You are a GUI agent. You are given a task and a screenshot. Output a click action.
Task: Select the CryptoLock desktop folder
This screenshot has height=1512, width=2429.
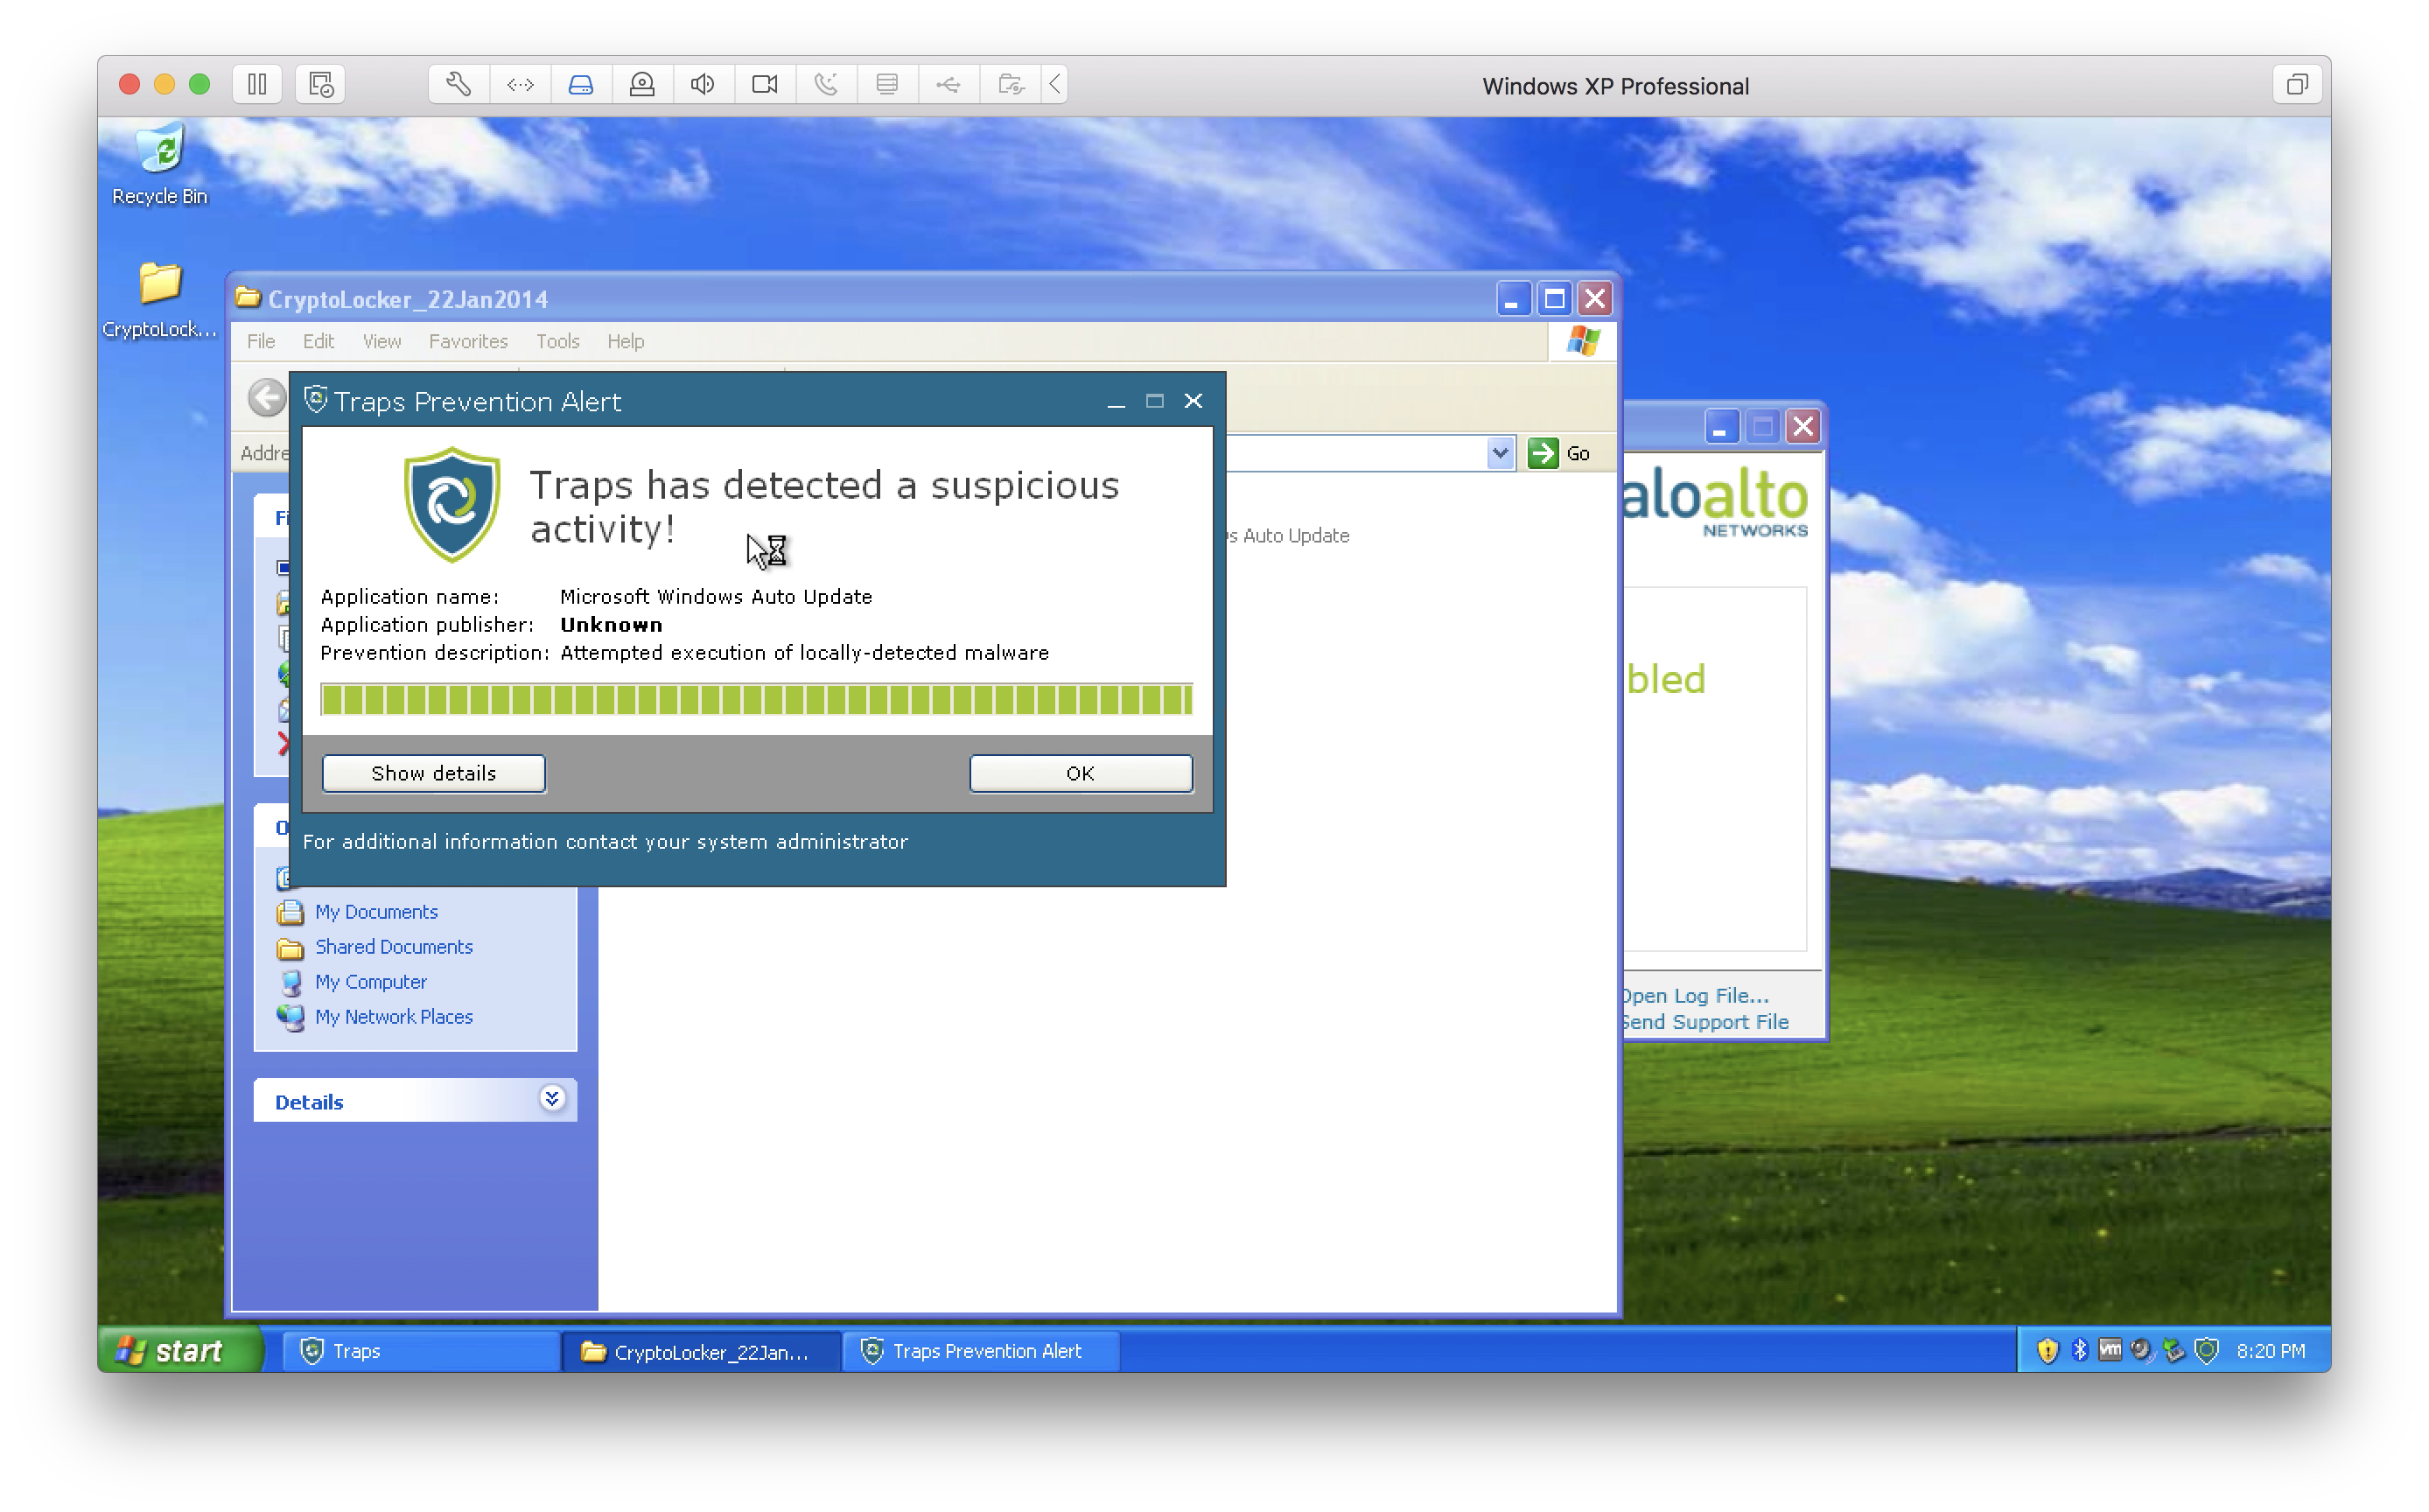click(x=160, y=300)
